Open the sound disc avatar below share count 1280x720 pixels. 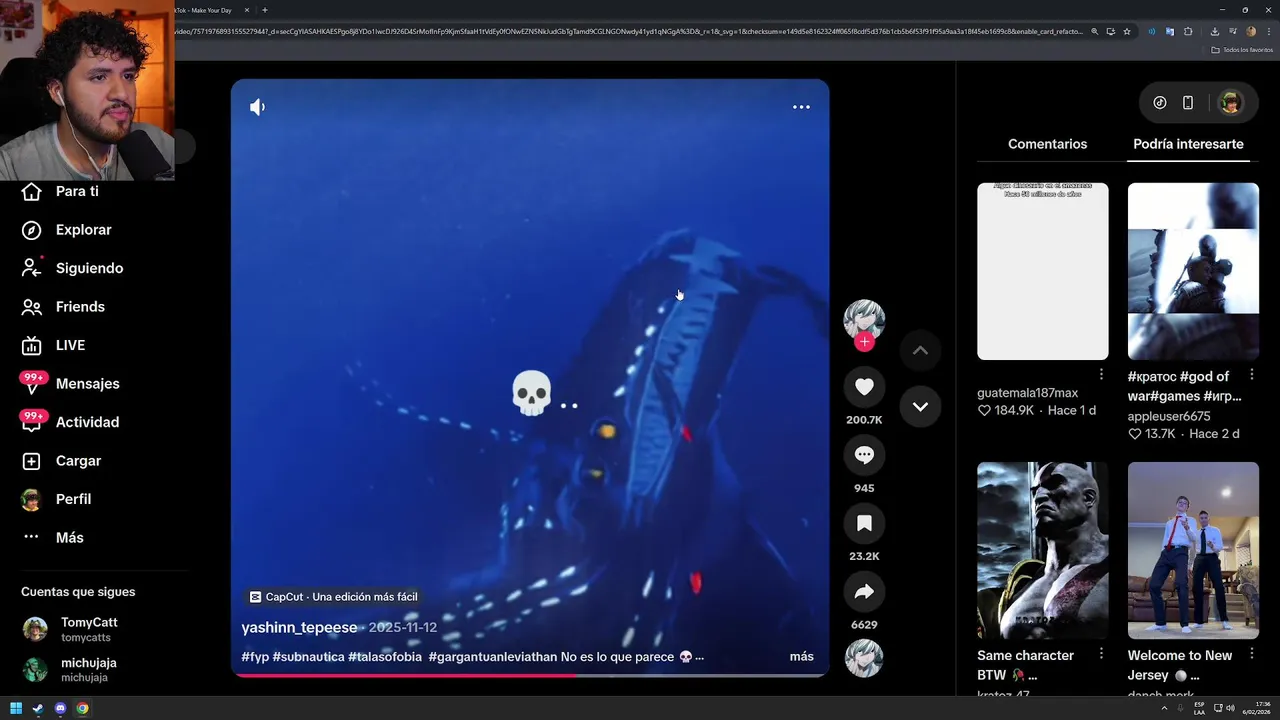(864, 659)
